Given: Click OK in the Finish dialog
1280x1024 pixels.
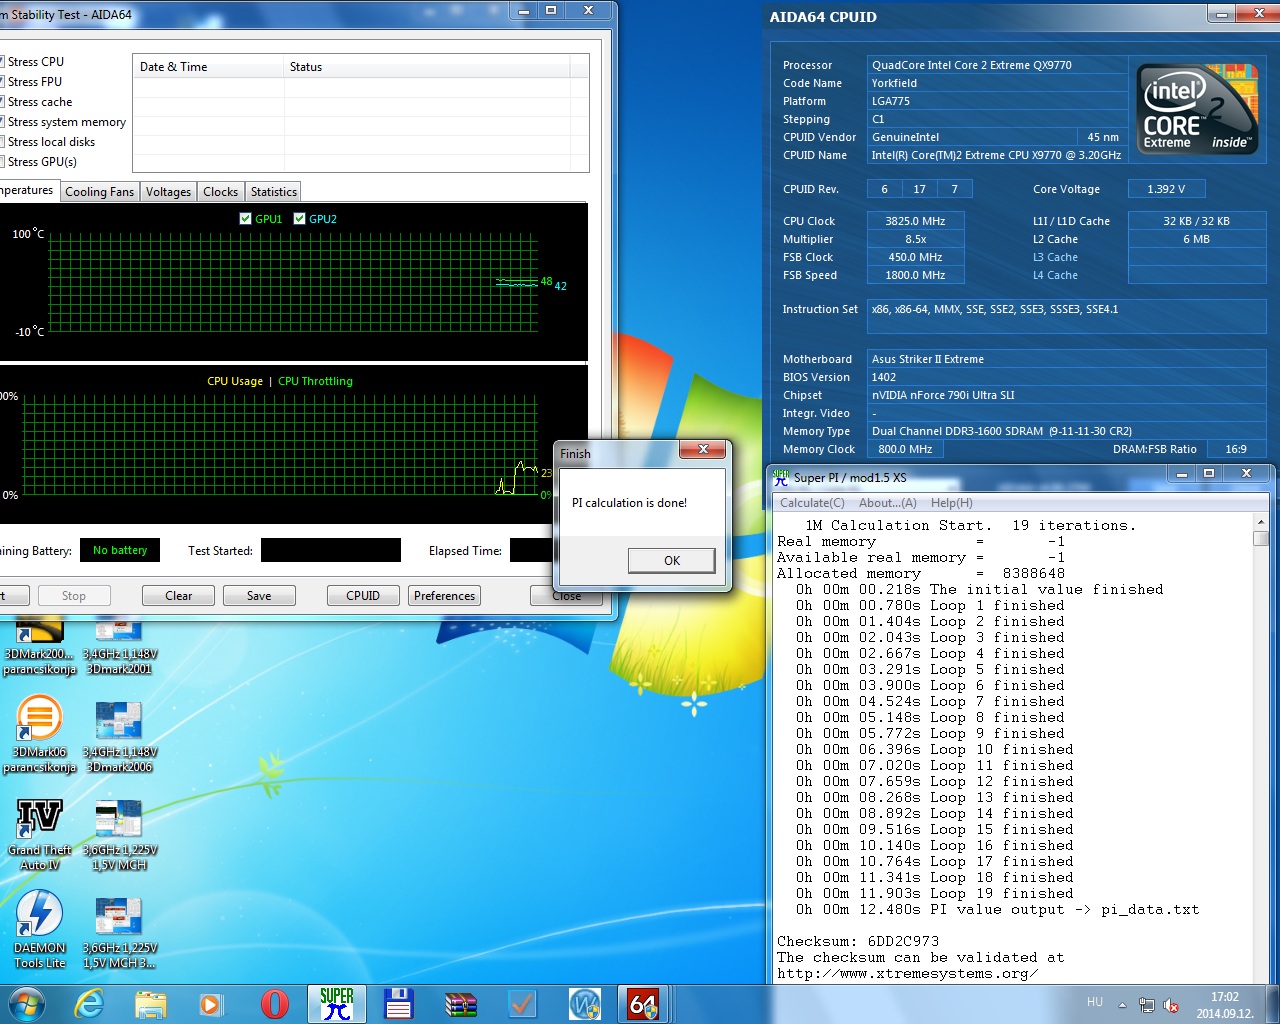Looking at the screenshot, I should pos(672,560).
